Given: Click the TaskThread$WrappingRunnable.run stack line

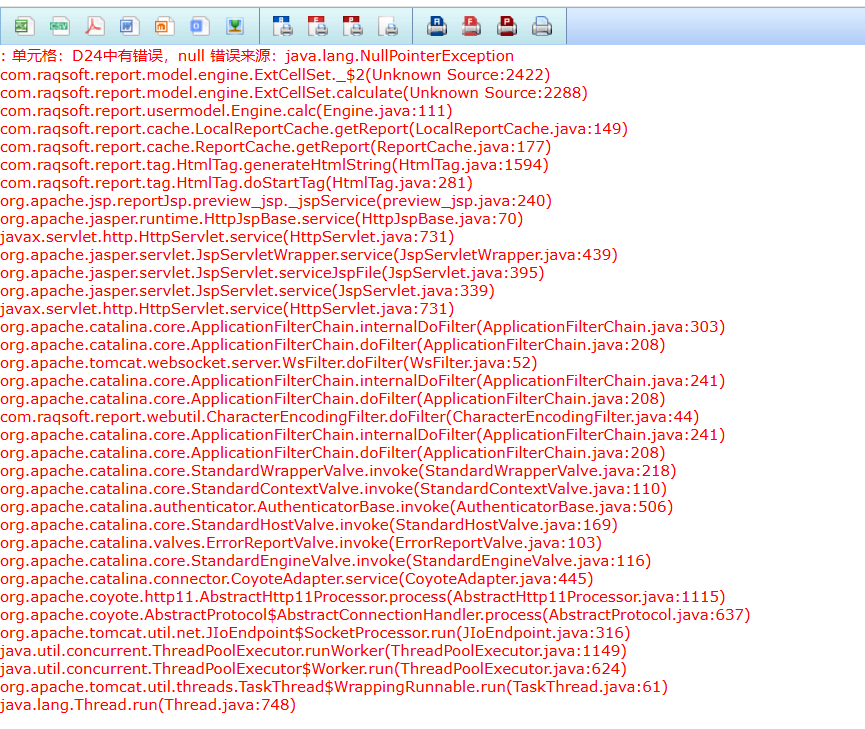Looking at the screenshot, I should [334, 687].
